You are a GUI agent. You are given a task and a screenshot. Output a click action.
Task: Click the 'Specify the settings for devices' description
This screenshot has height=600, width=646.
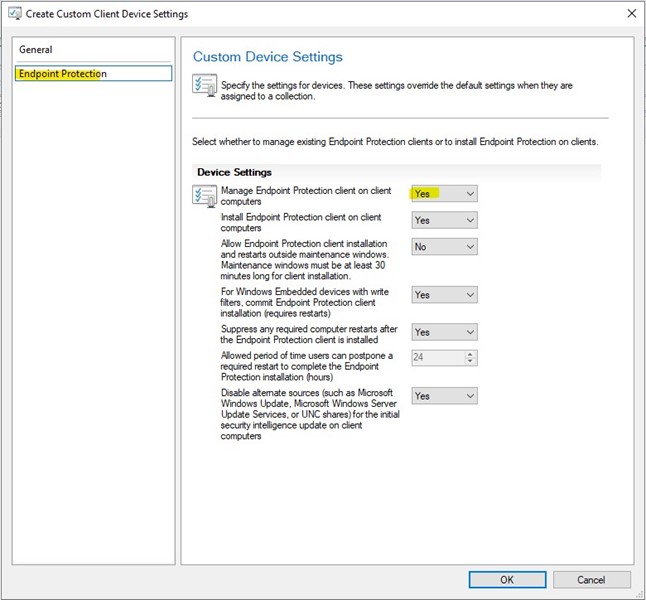397,91
